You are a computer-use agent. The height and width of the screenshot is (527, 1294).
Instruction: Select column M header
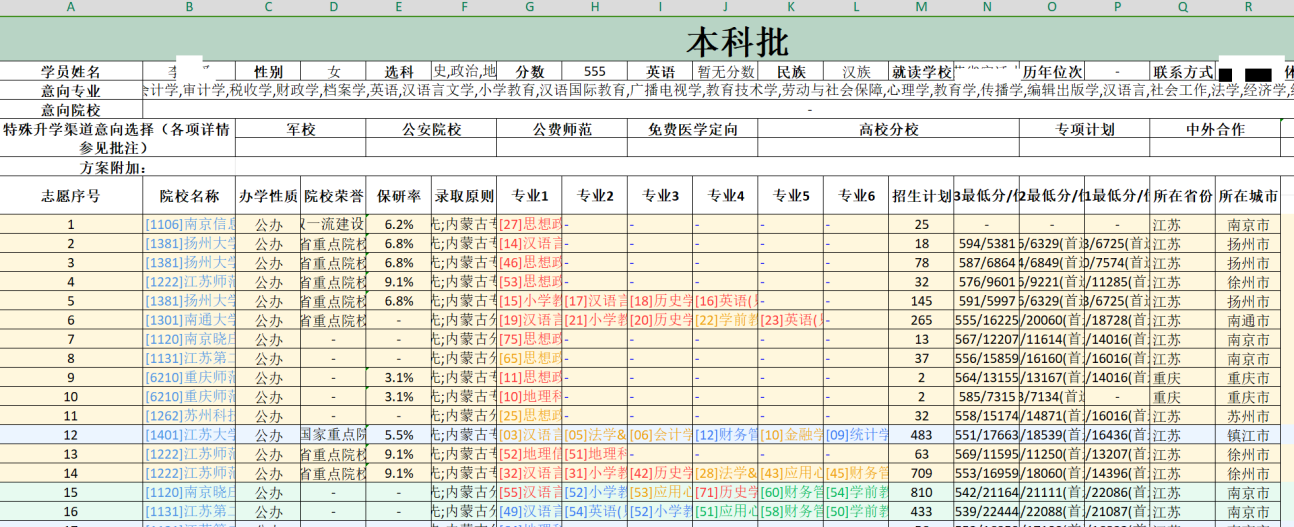click(x=921, y=7)
